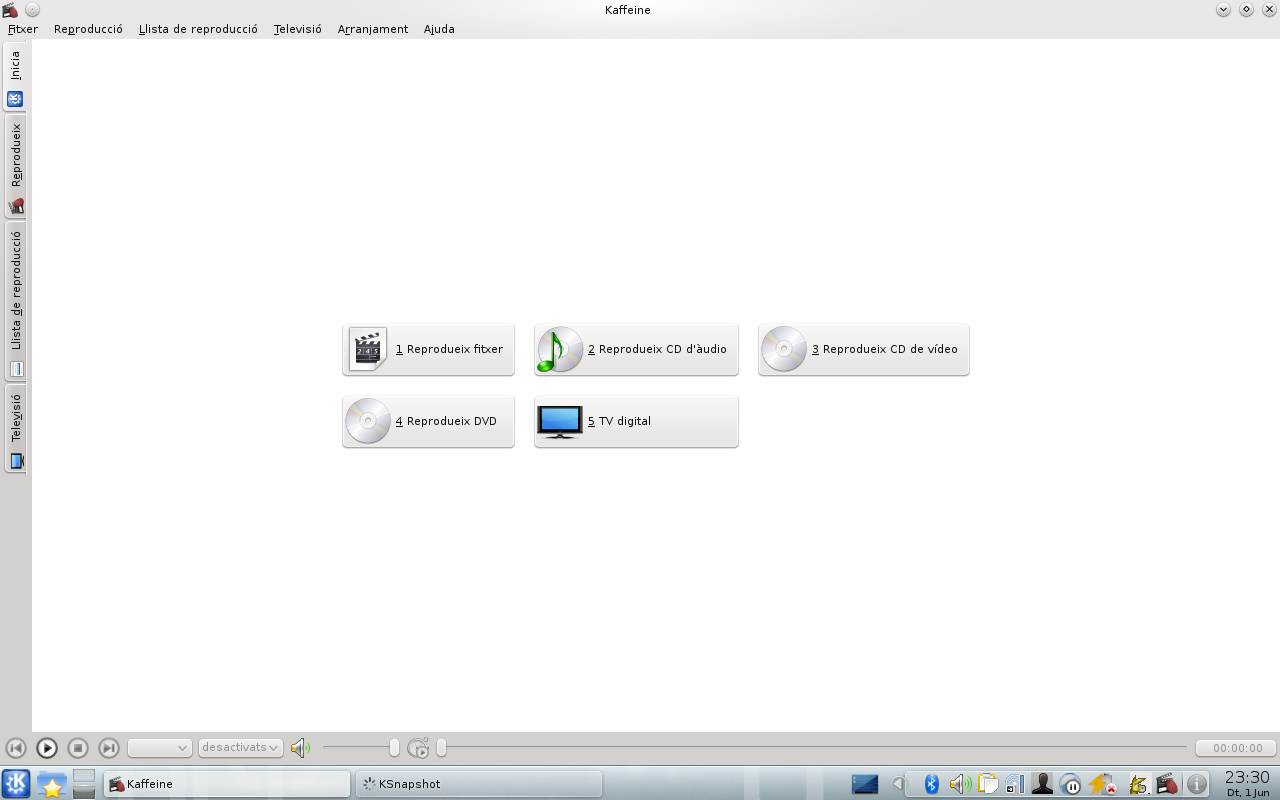Open the TV digital button

coord(636,422)
